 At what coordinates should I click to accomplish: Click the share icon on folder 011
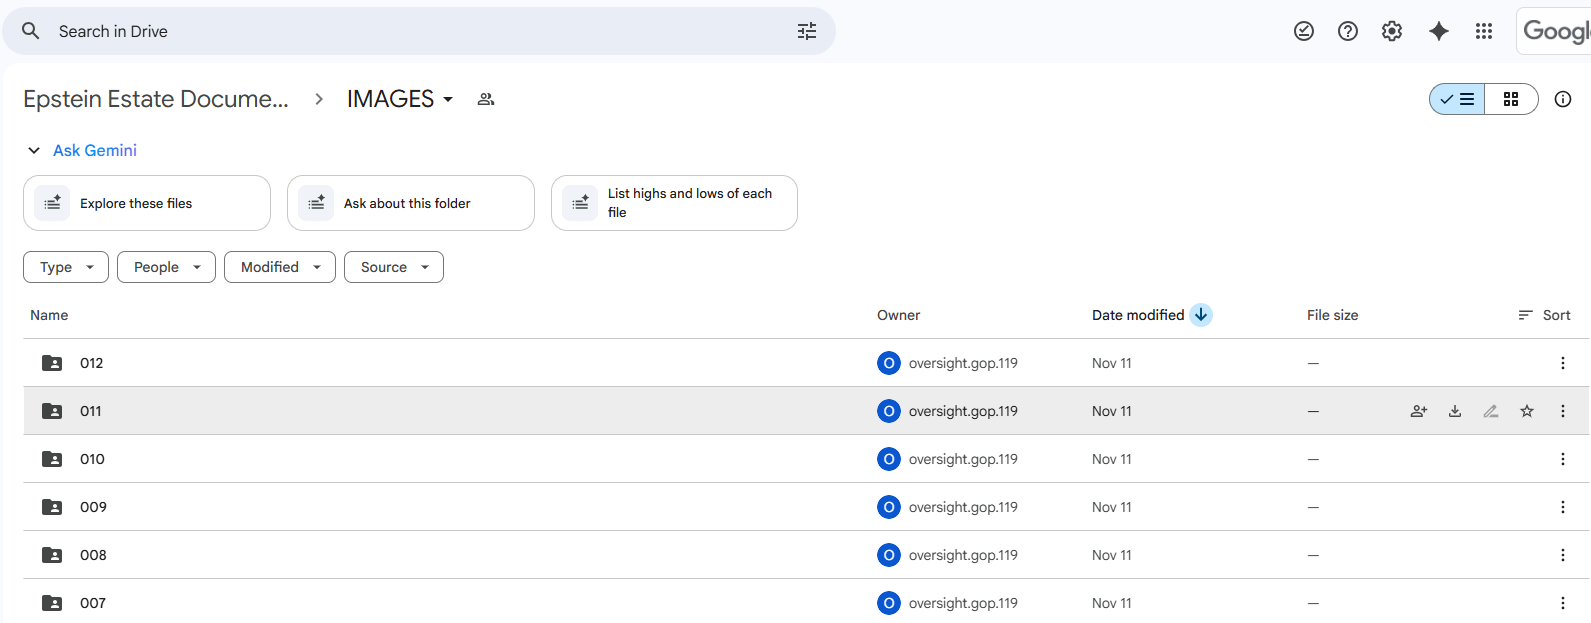[x=1419, y=411]
